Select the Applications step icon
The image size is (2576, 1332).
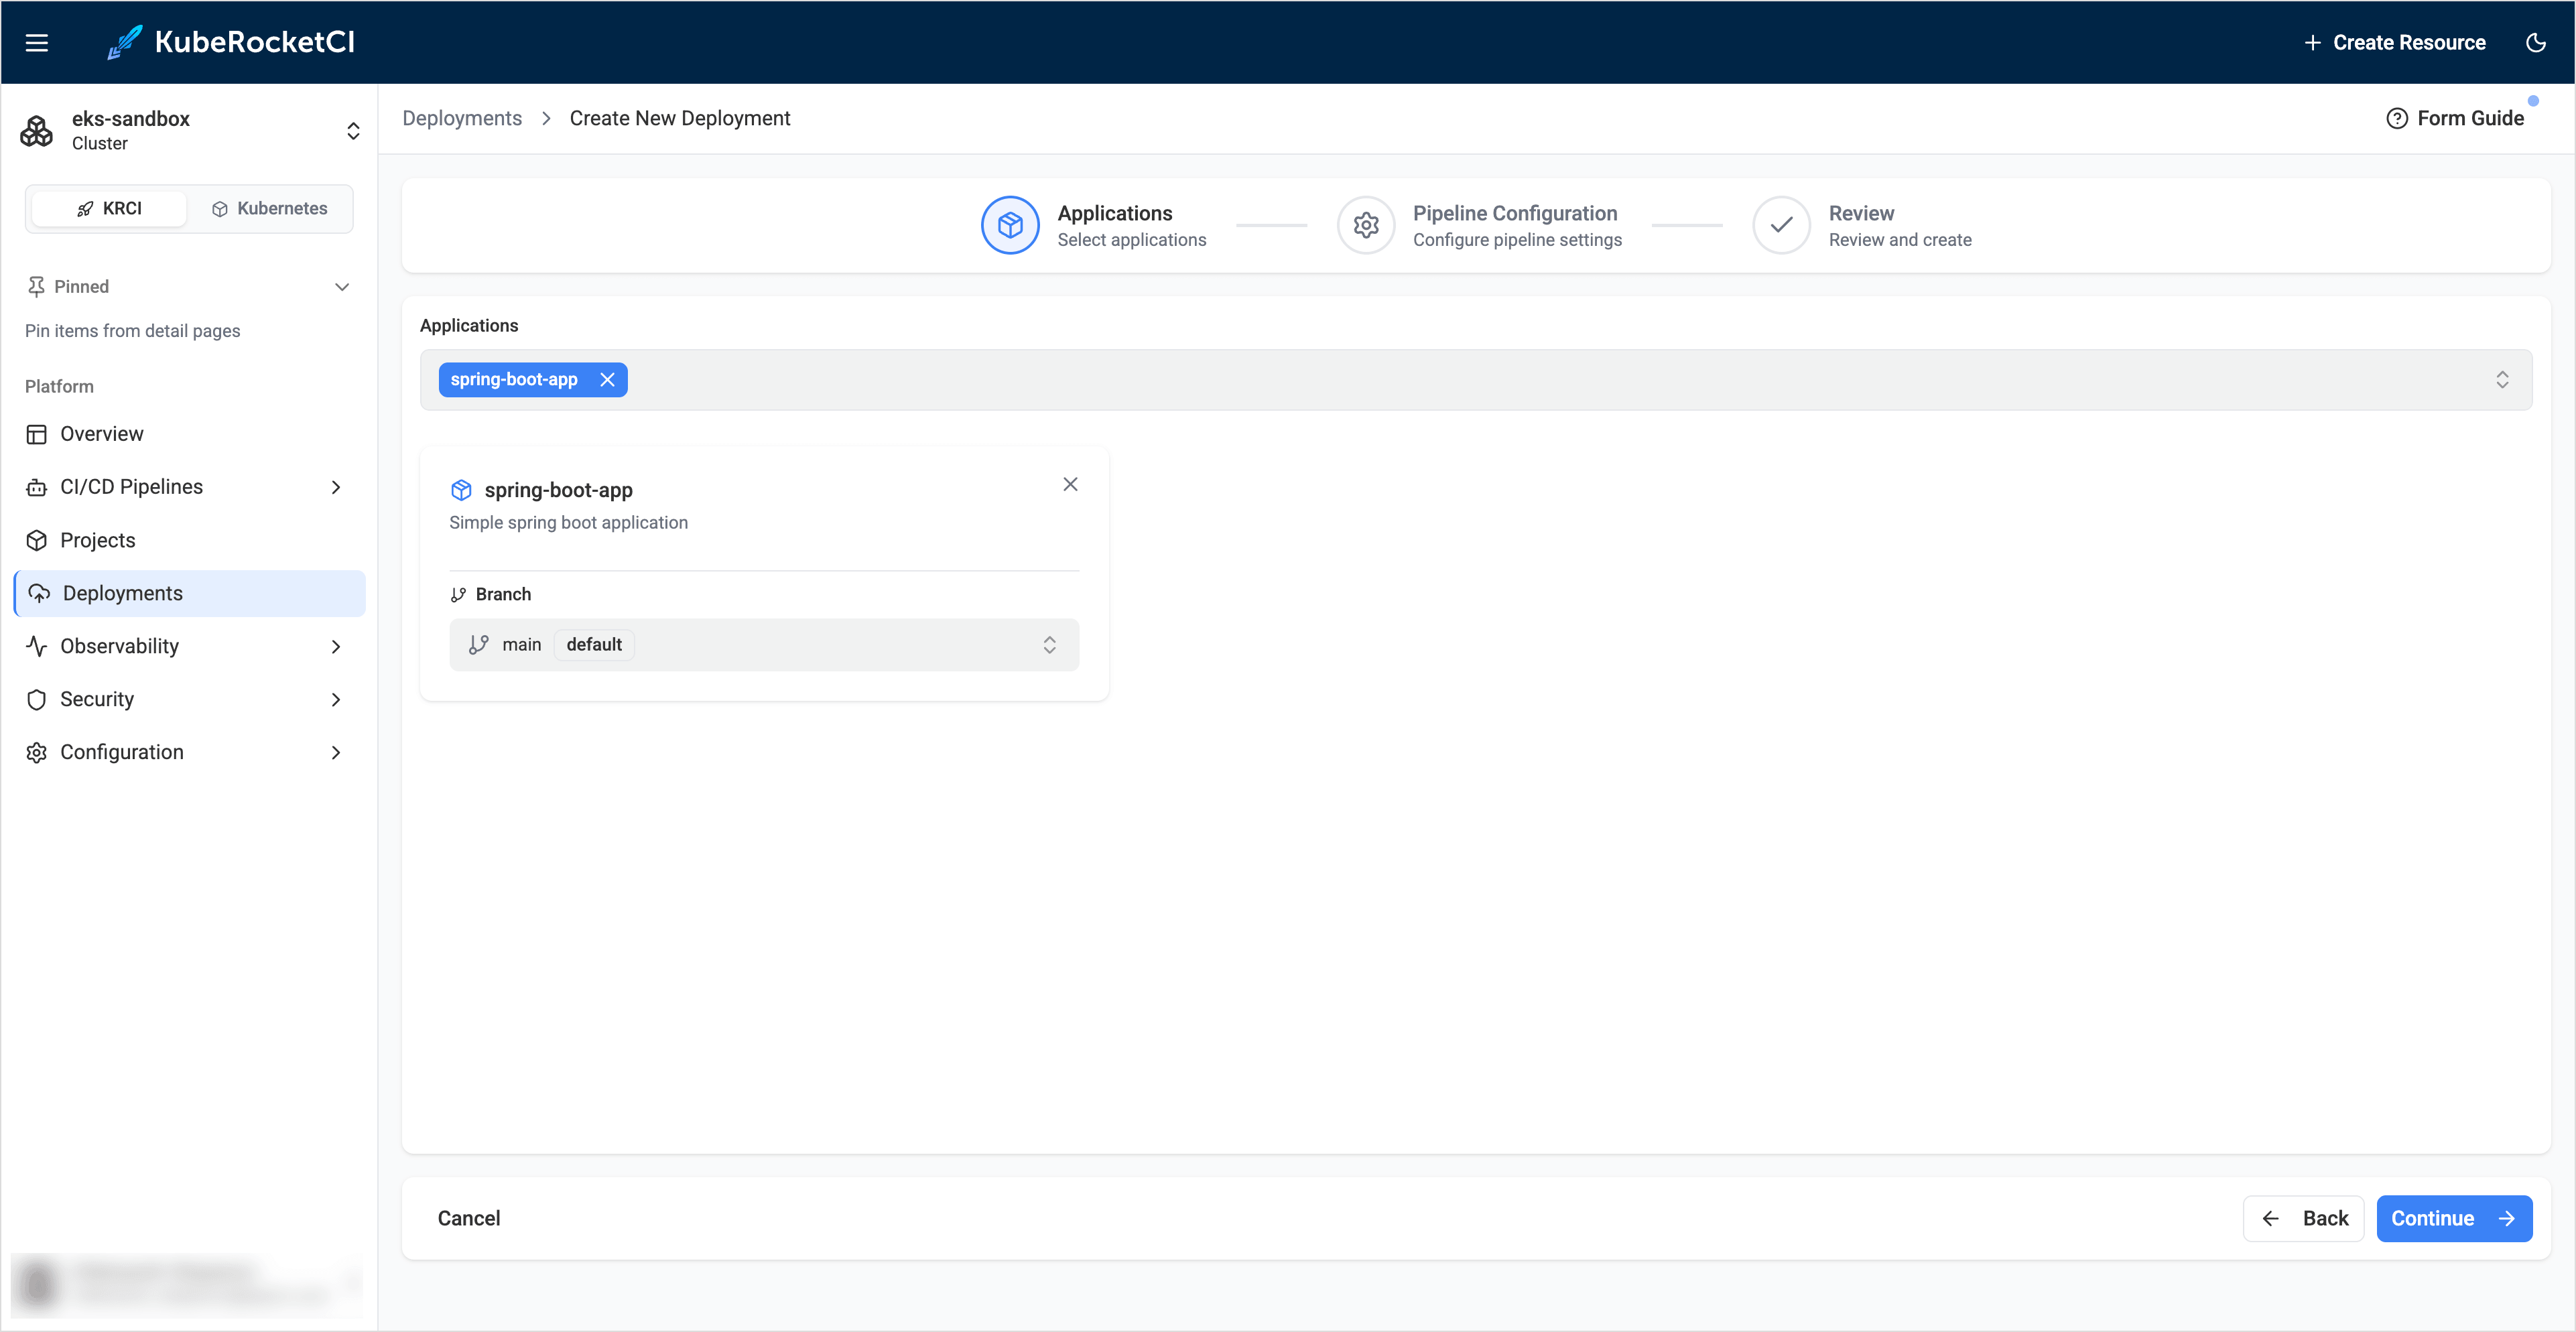1010,225
